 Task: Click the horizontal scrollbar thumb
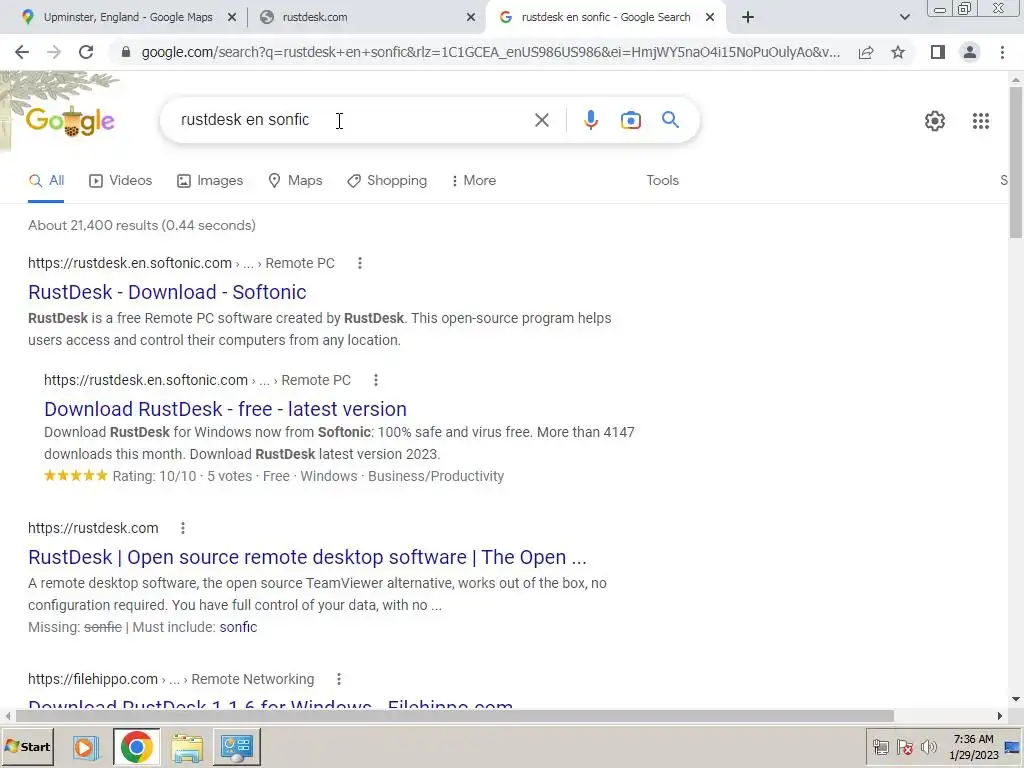pos(455,716)
